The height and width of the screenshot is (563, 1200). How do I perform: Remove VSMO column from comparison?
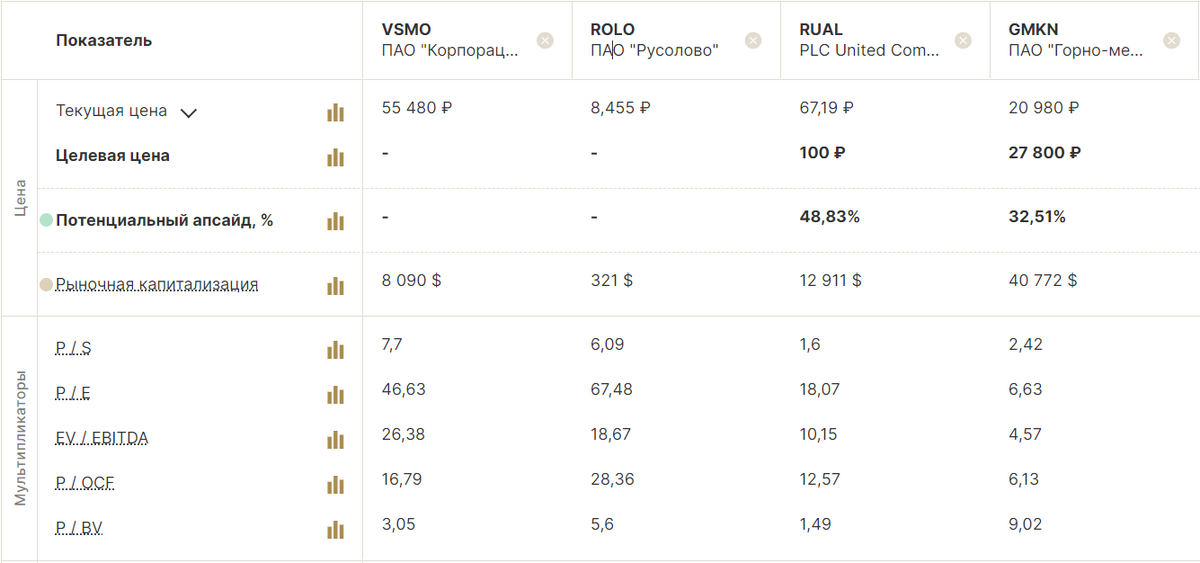coord(545,40)
